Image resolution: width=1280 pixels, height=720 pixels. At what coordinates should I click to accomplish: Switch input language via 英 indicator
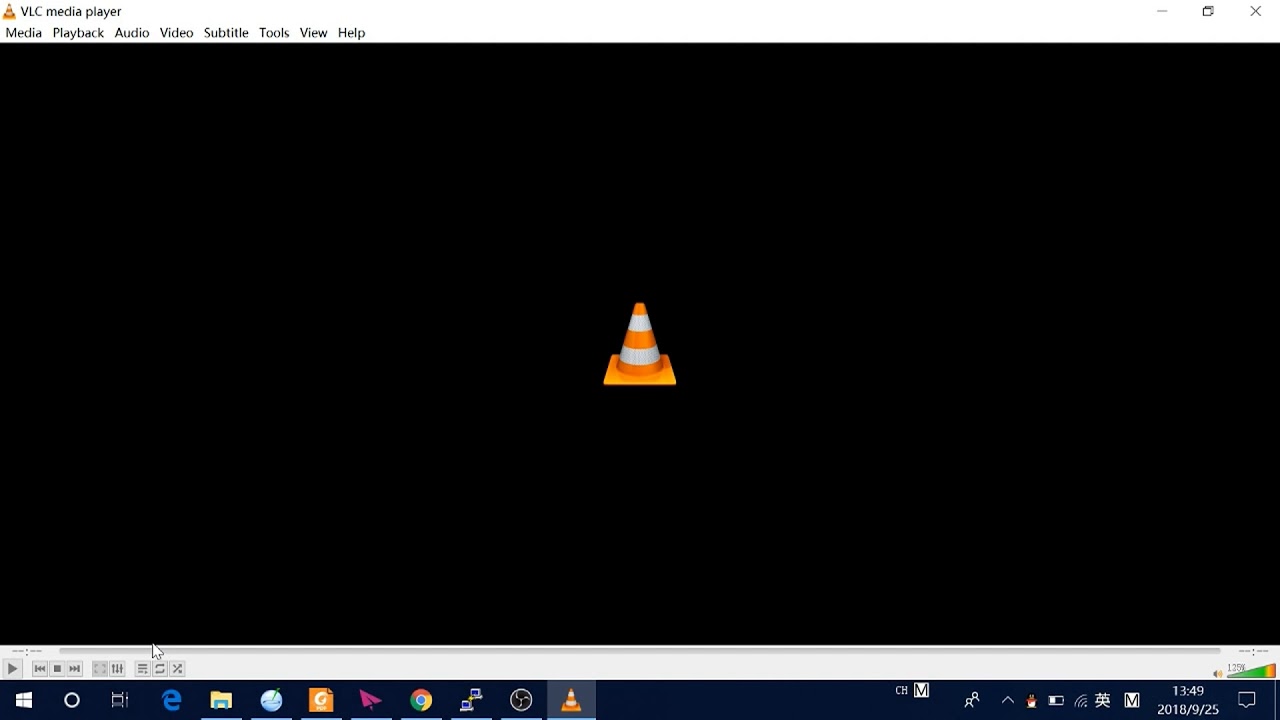[1103, 701]
